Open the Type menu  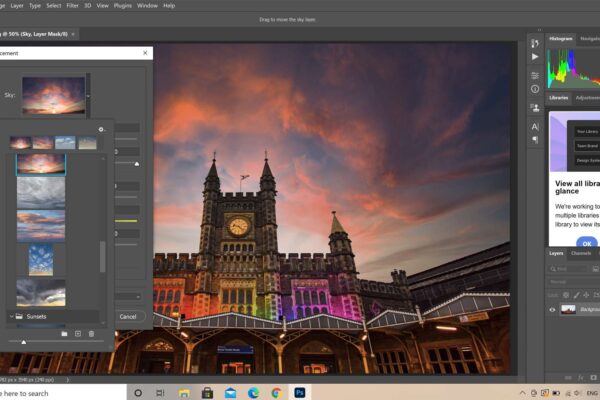tap(35, 6)
